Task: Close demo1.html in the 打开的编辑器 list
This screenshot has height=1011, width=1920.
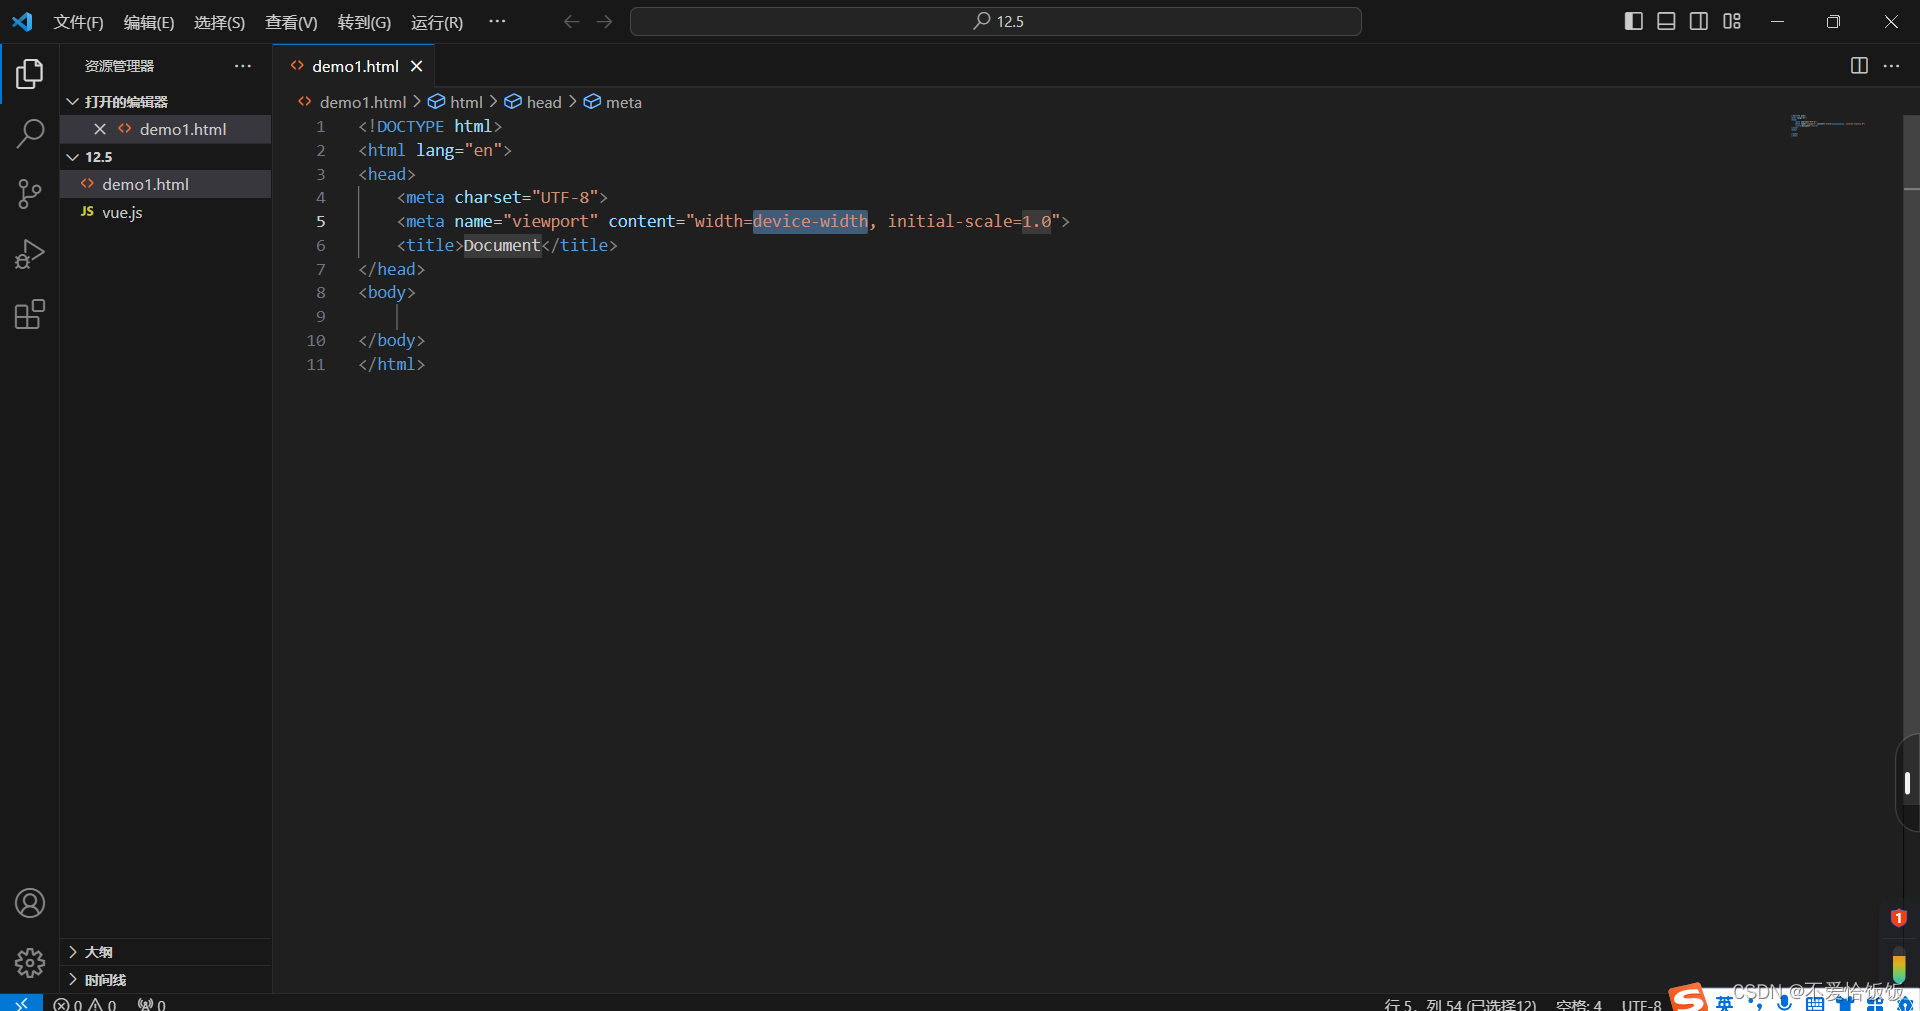Action: (x=100, y=129)
